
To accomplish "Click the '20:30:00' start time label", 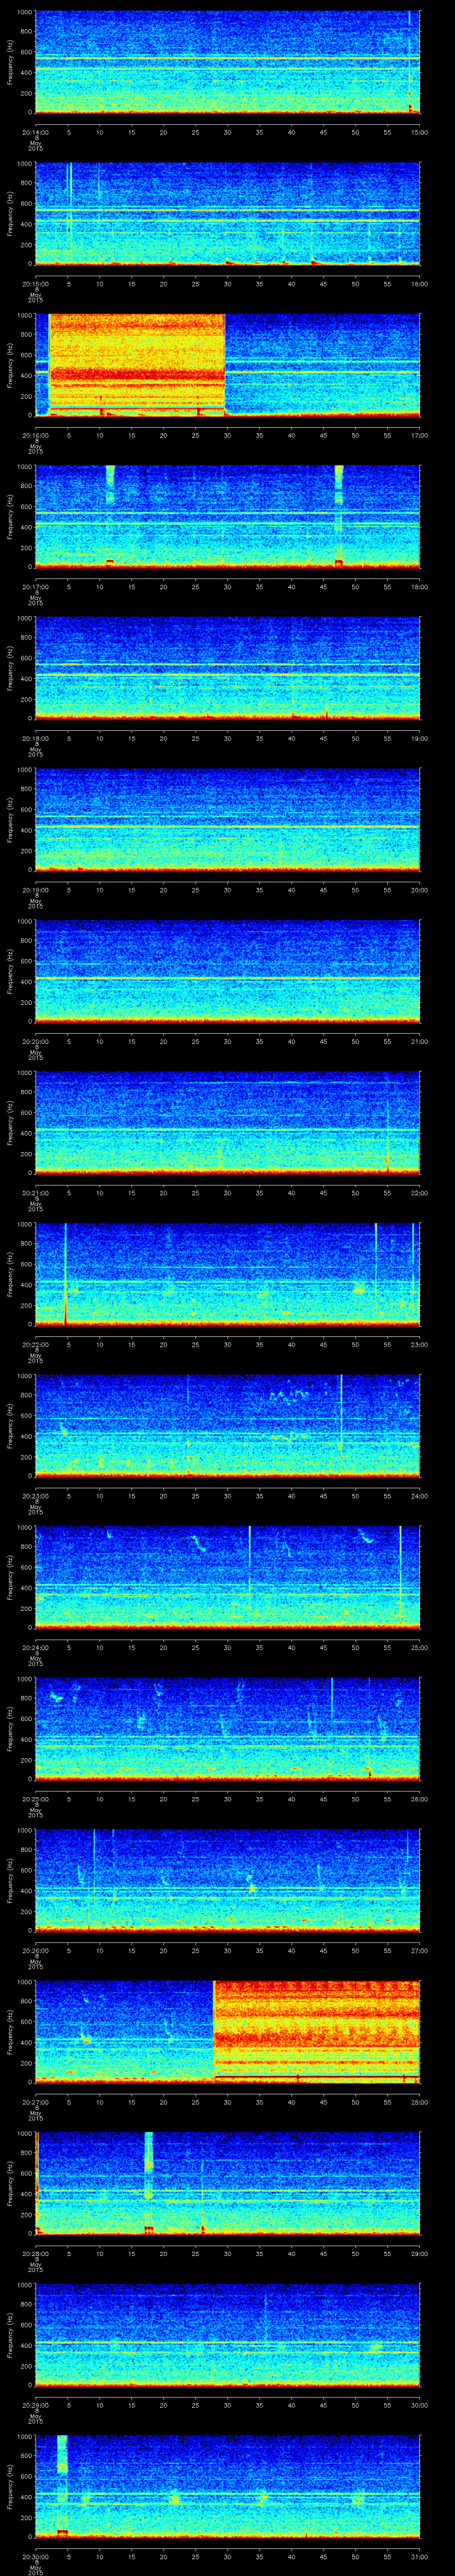I will tap(35, 2556).
